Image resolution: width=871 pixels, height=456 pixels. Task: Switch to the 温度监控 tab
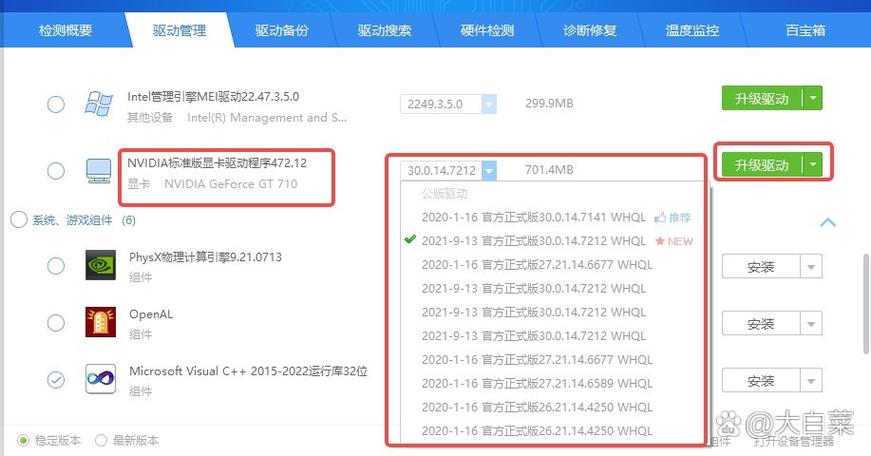click(693, 30)
